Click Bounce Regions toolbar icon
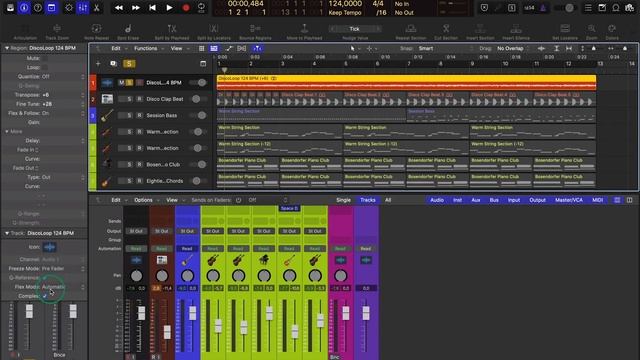Screen dimensions: 640x360 (255, 31)
